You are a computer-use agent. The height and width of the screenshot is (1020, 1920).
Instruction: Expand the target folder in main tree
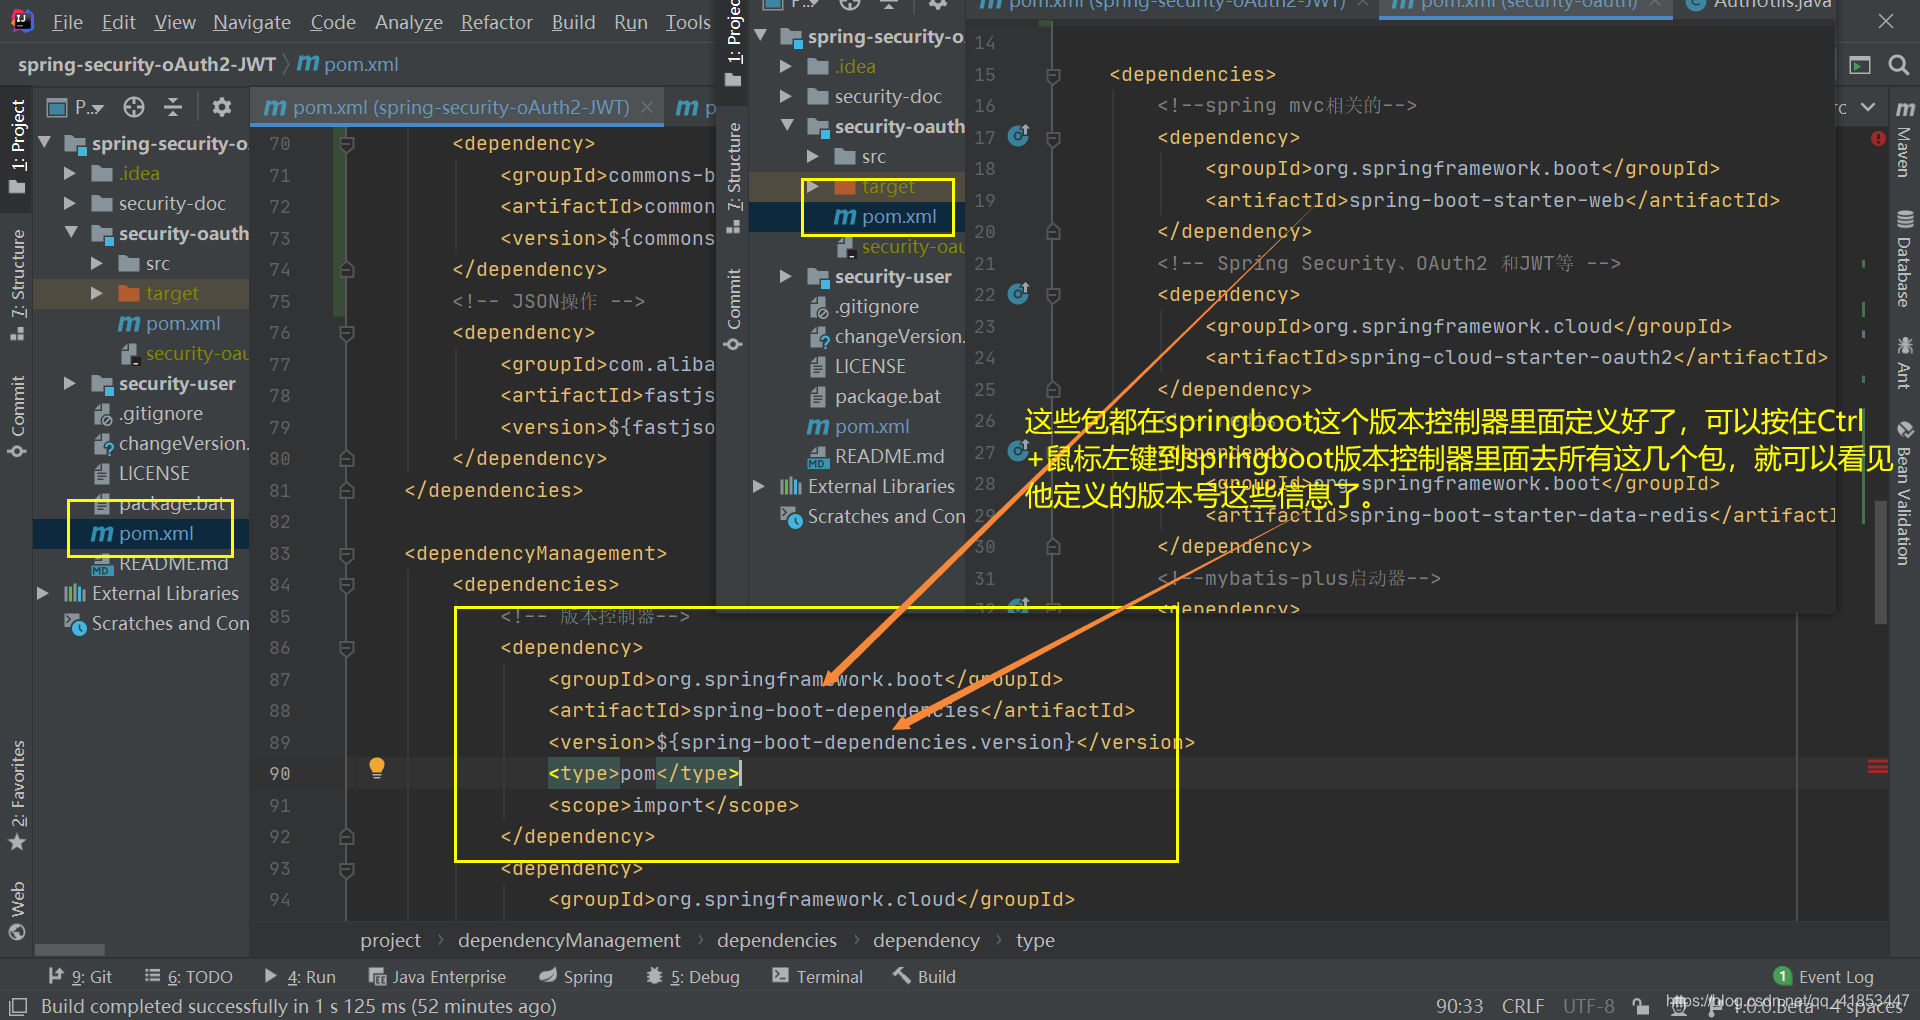coord(97,293)
